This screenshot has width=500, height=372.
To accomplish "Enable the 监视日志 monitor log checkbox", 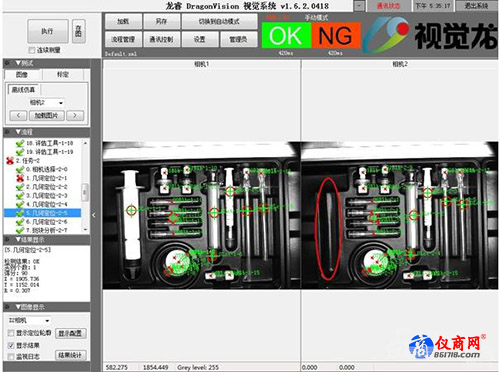I will click(x=11, y=357).
